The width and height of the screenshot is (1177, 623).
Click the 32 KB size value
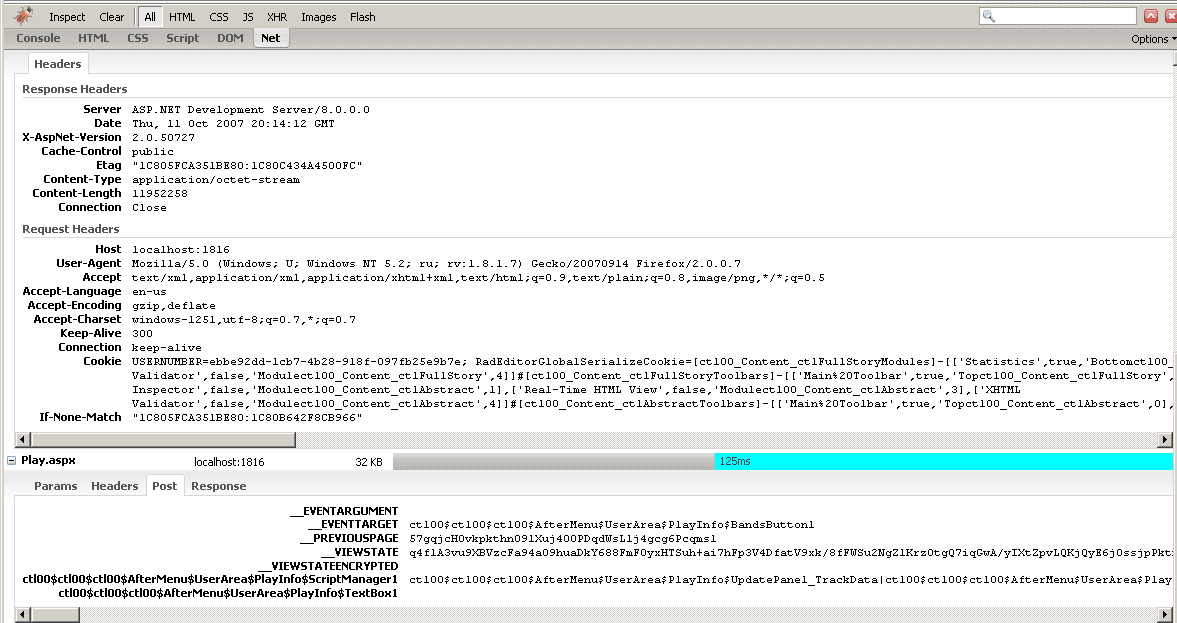coord(369,462)
